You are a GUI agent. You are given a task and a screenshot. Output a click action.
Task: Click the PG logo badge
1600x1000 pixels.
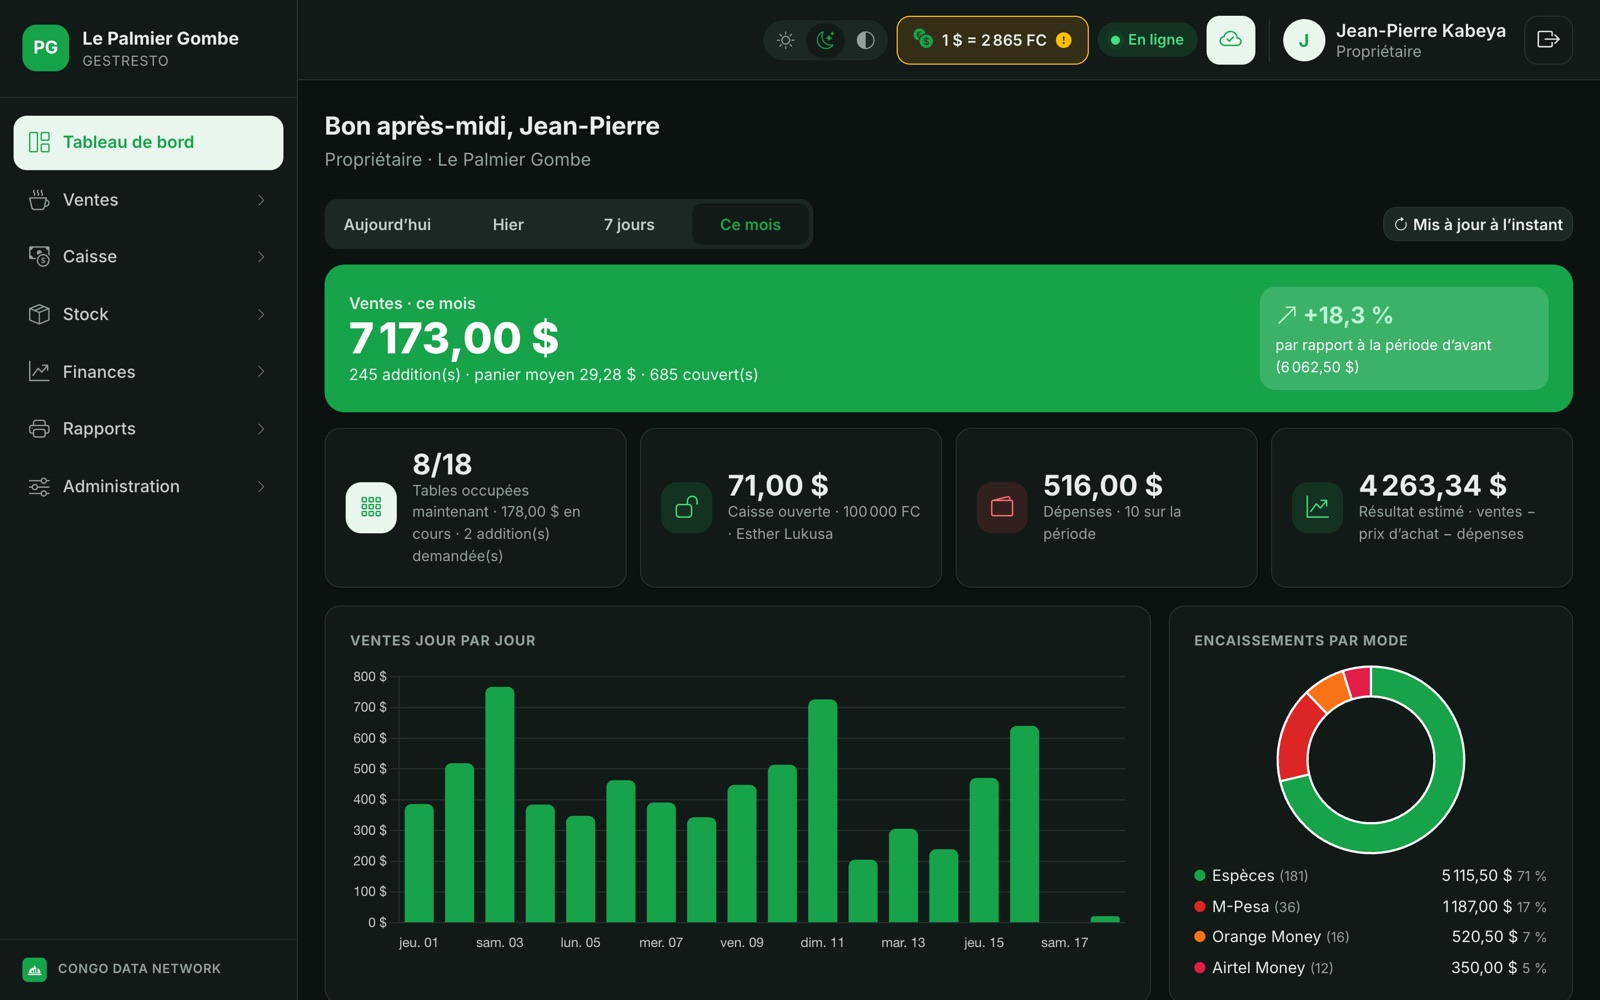pos(46,48)
